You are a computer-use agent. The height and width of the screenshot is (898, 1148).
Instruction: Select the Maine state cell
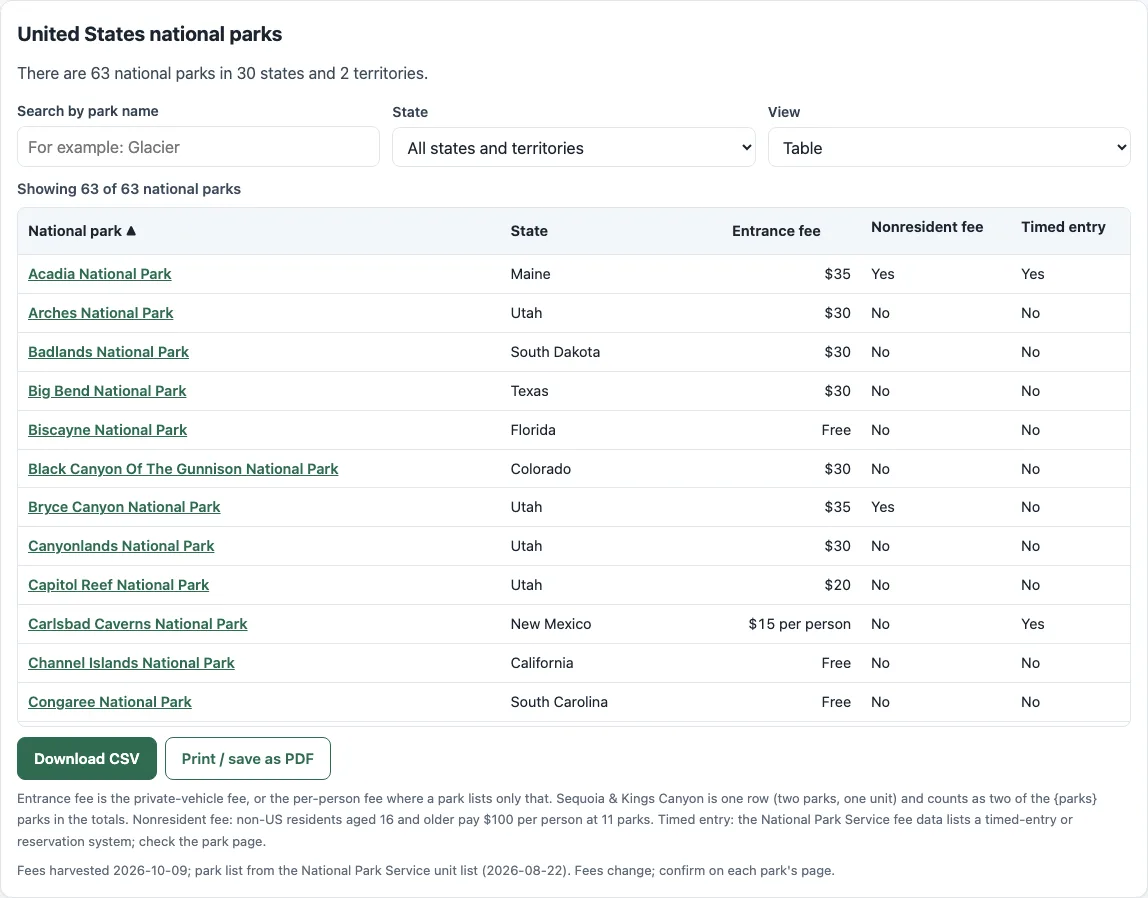[x=530, y=274]
